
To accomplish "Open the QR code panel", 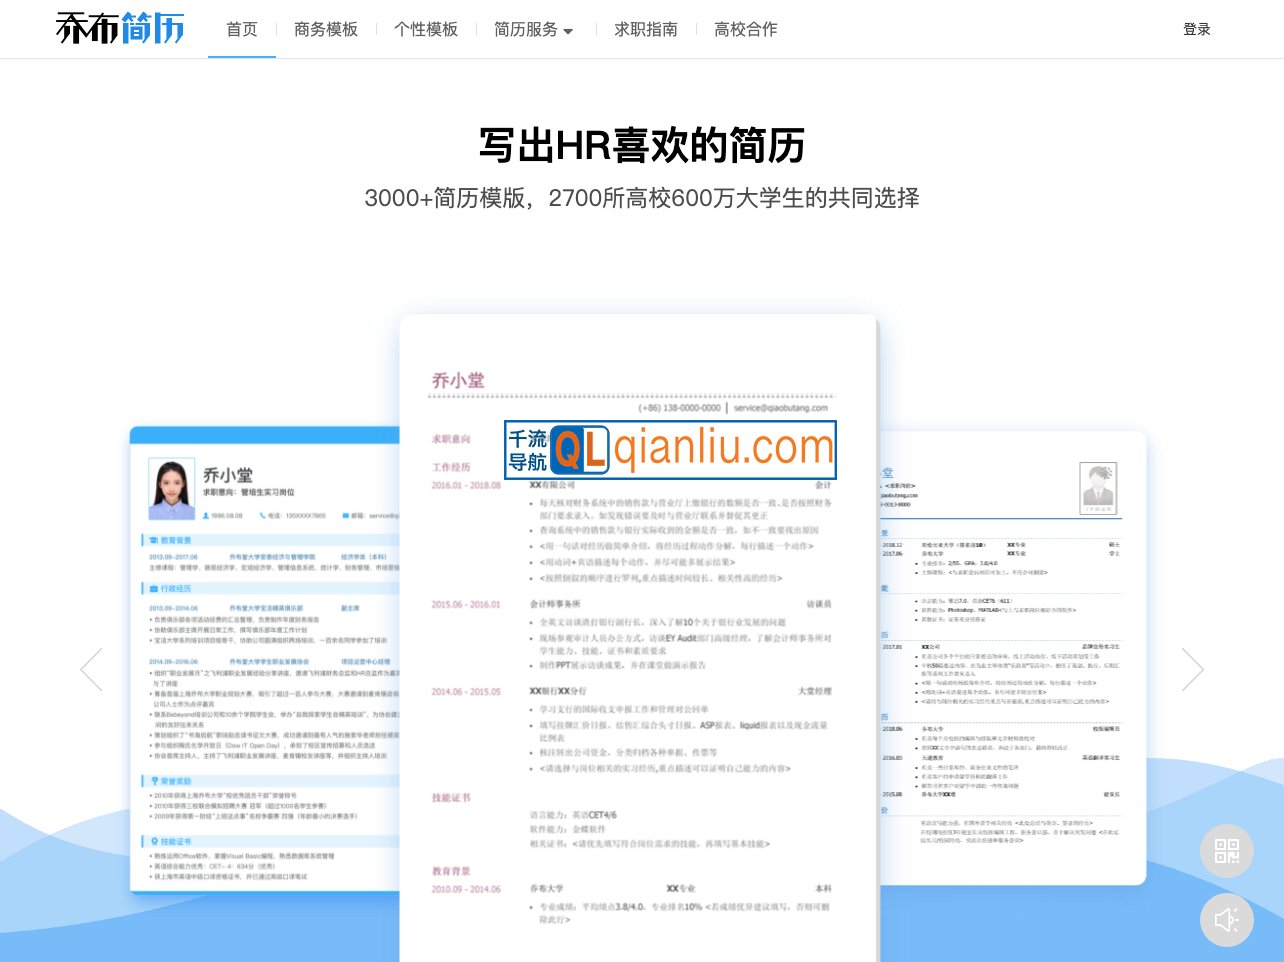I will pos(1227,851).
